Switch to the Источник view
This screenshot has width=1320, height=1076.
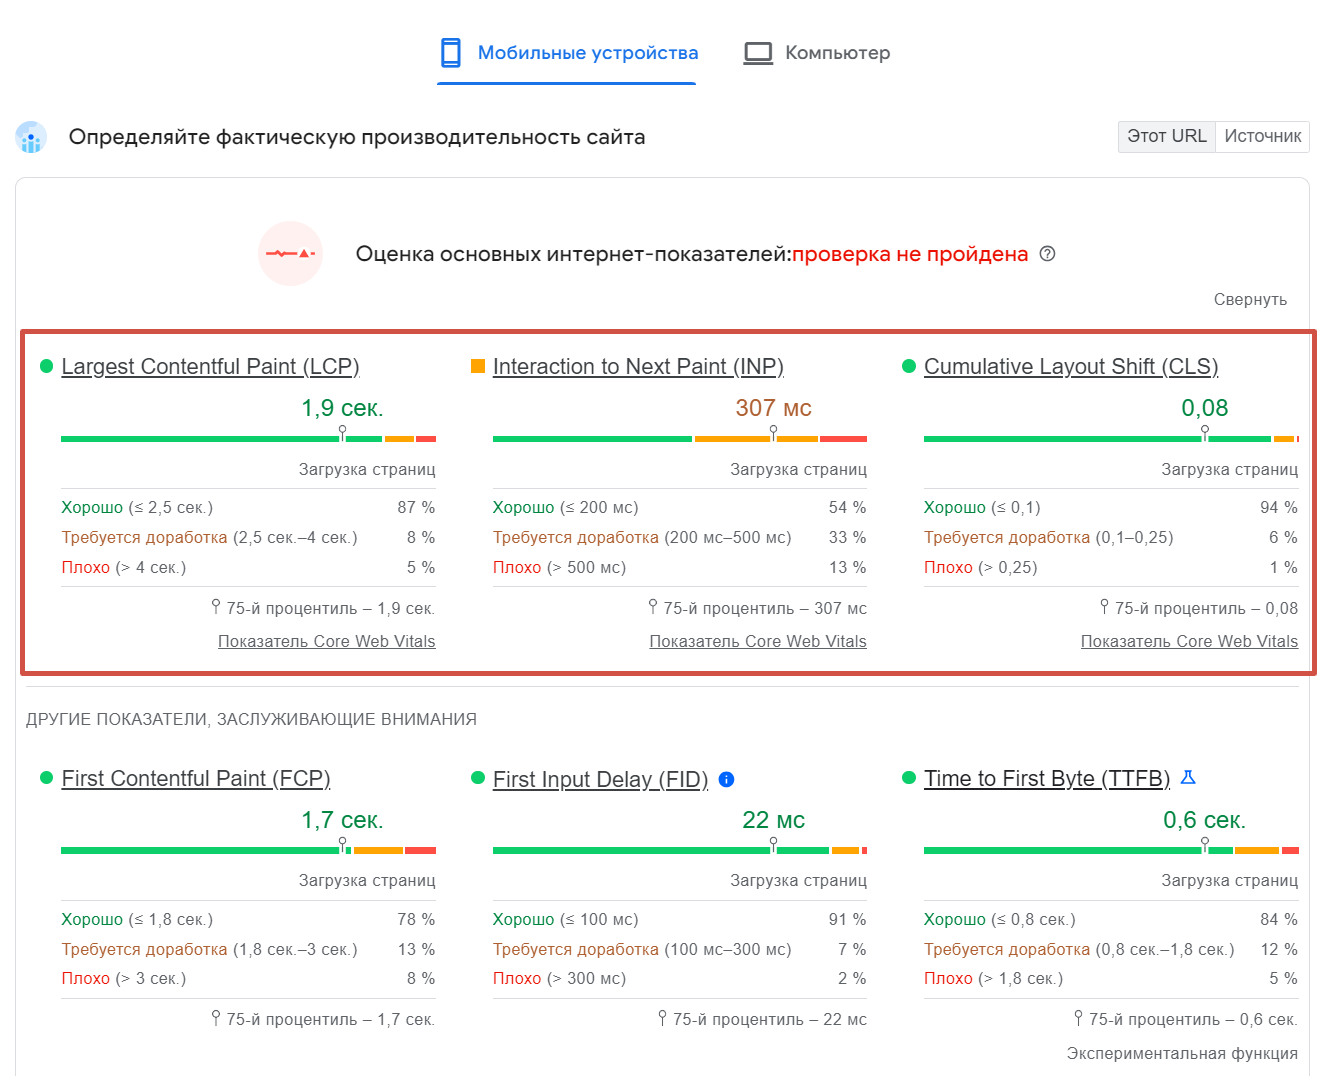pos(1261,137)
